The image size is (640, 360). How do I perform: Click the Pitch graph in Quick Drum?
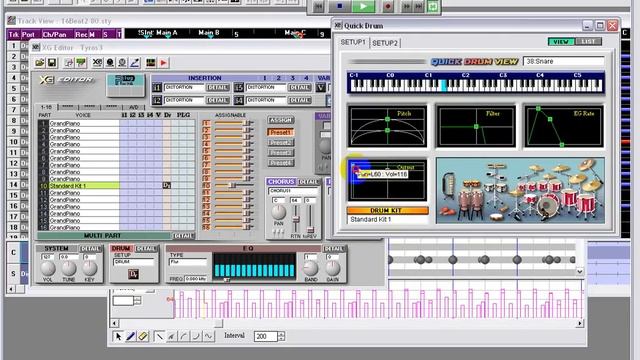point(387,126)
